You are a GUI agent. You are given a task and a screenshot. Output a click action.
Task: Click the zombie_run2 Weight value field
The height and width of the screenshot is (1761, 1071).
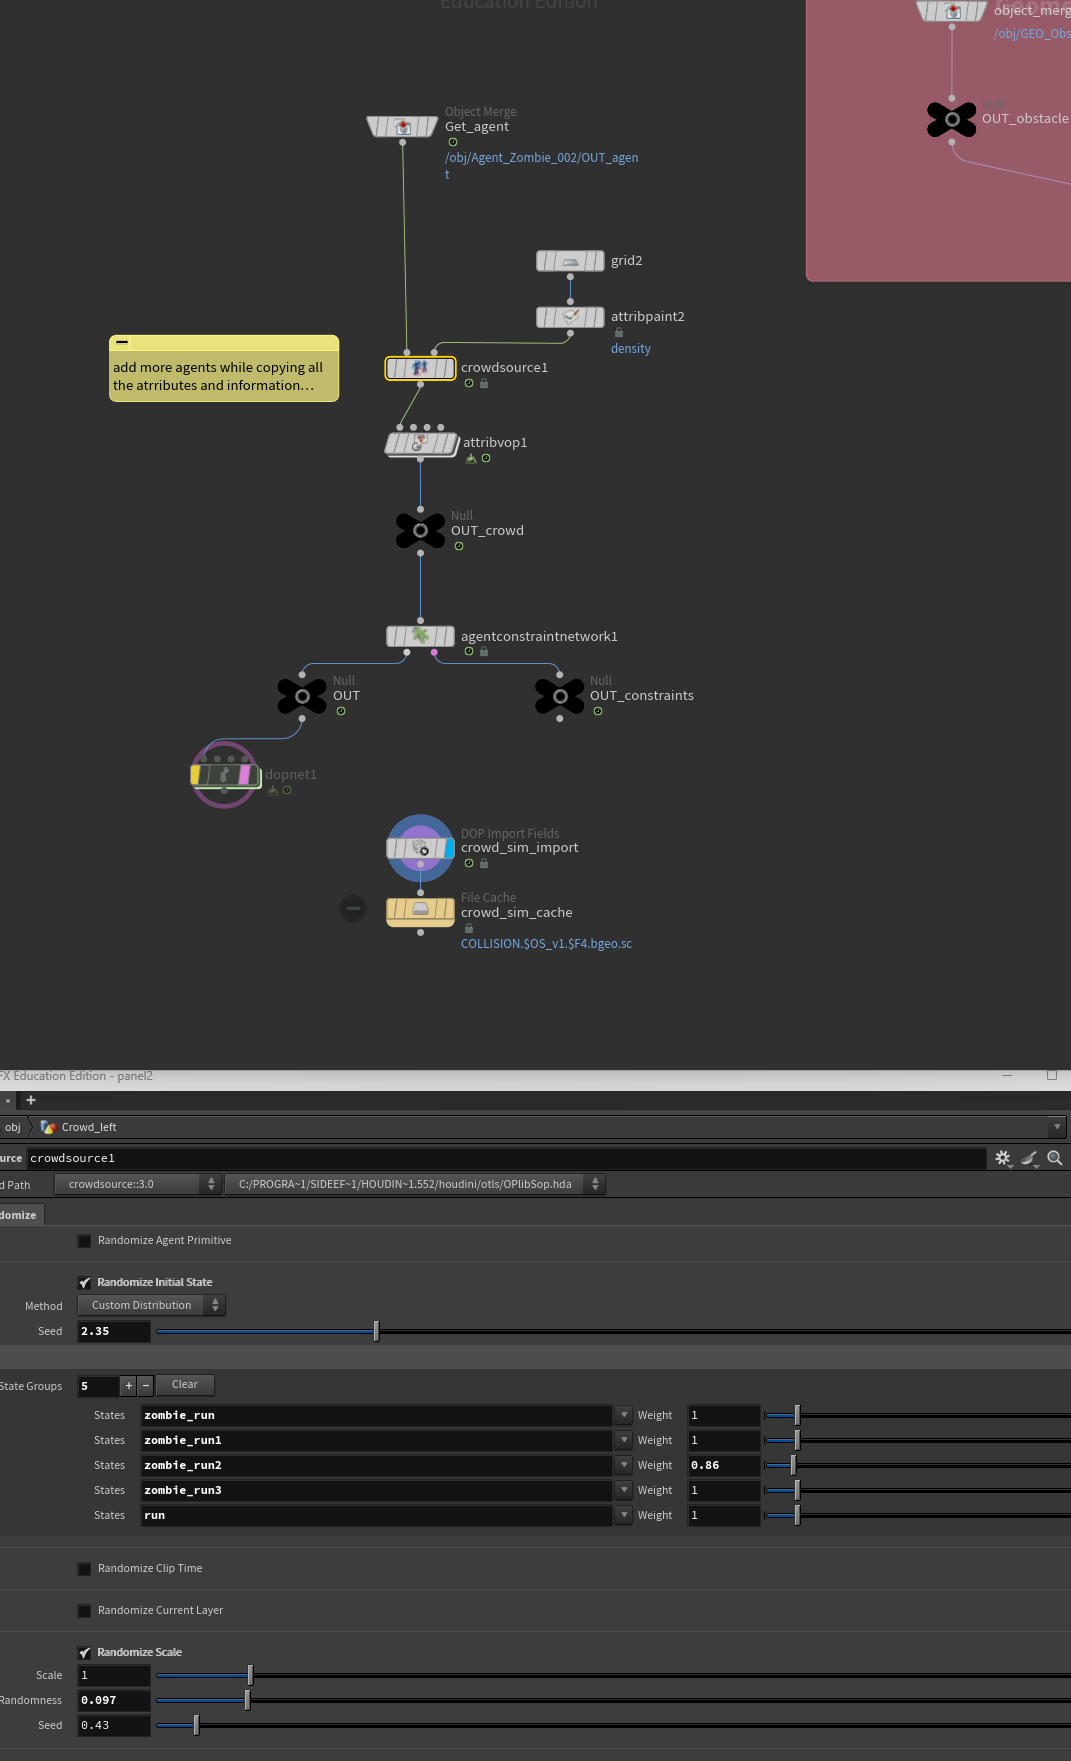point(724,1465)
